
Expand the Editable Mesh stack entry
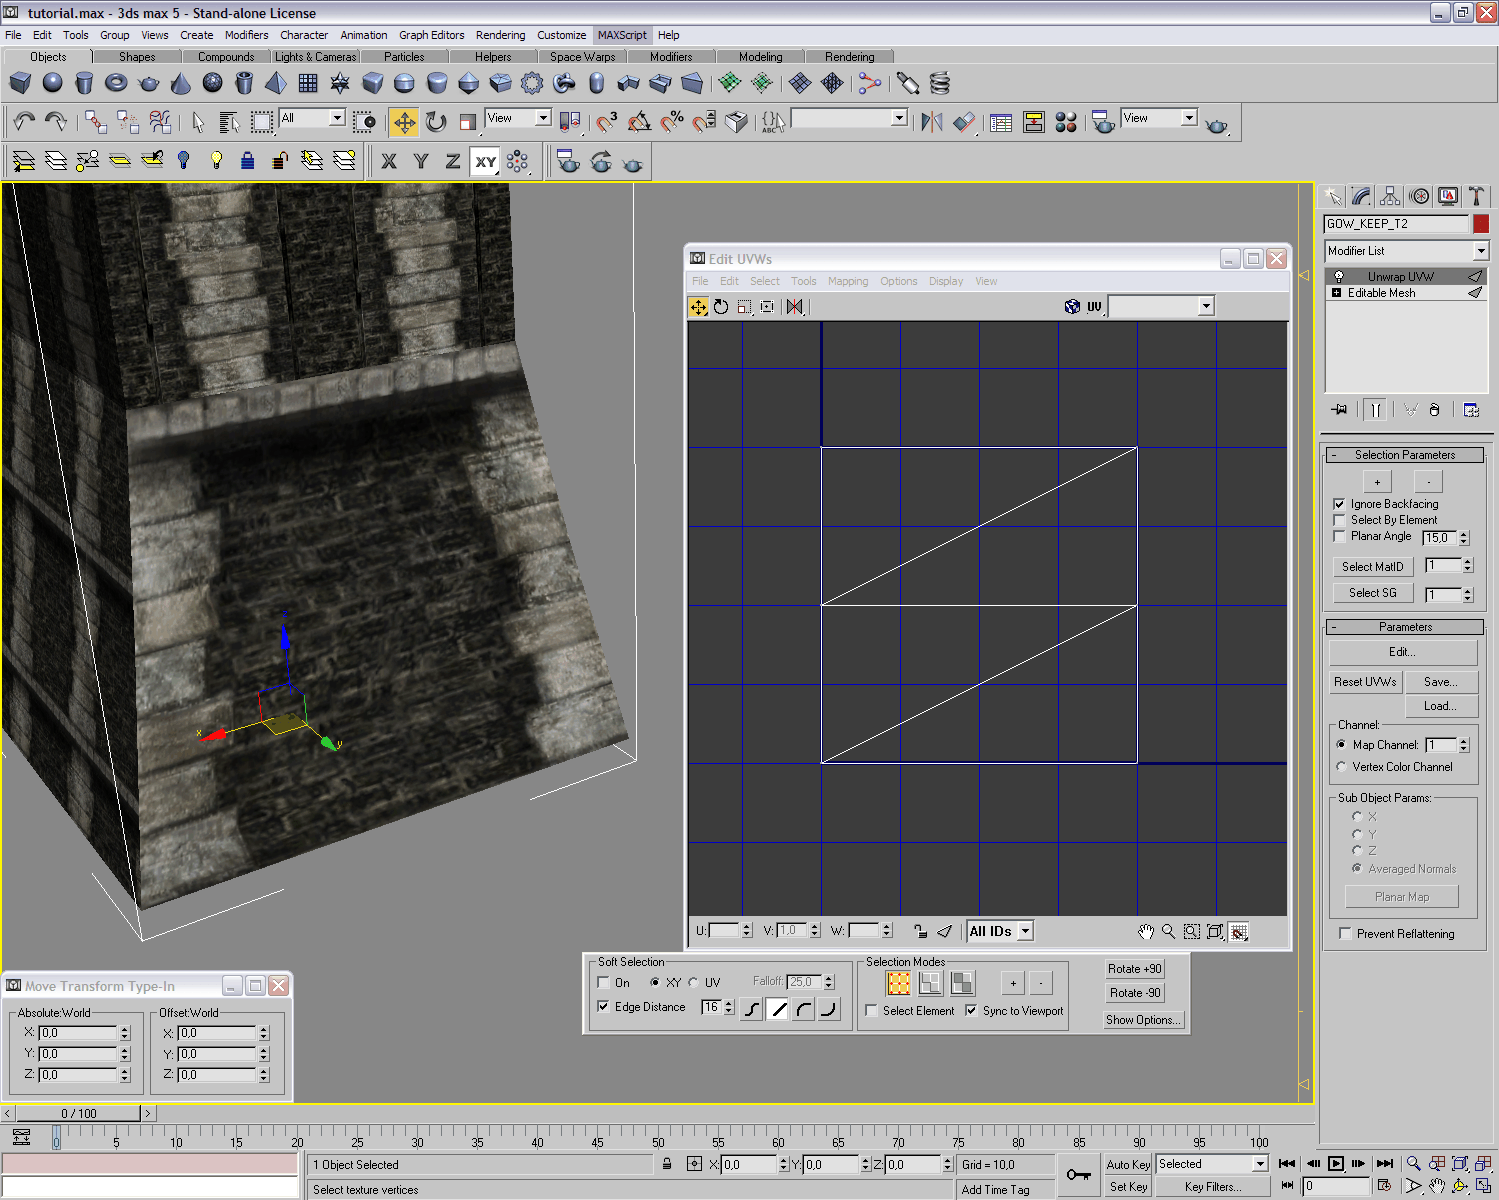(x=1336, y=293)
